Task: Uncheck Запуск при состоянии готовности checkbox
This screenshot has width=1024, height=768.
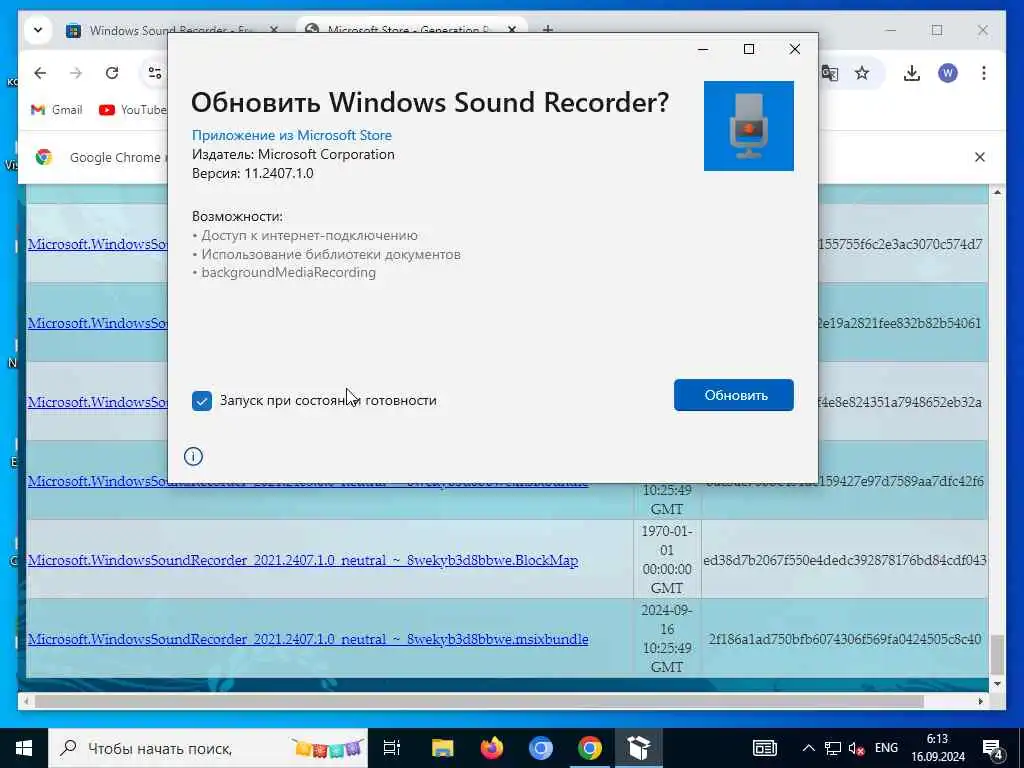Action: [x=202, y=400]
